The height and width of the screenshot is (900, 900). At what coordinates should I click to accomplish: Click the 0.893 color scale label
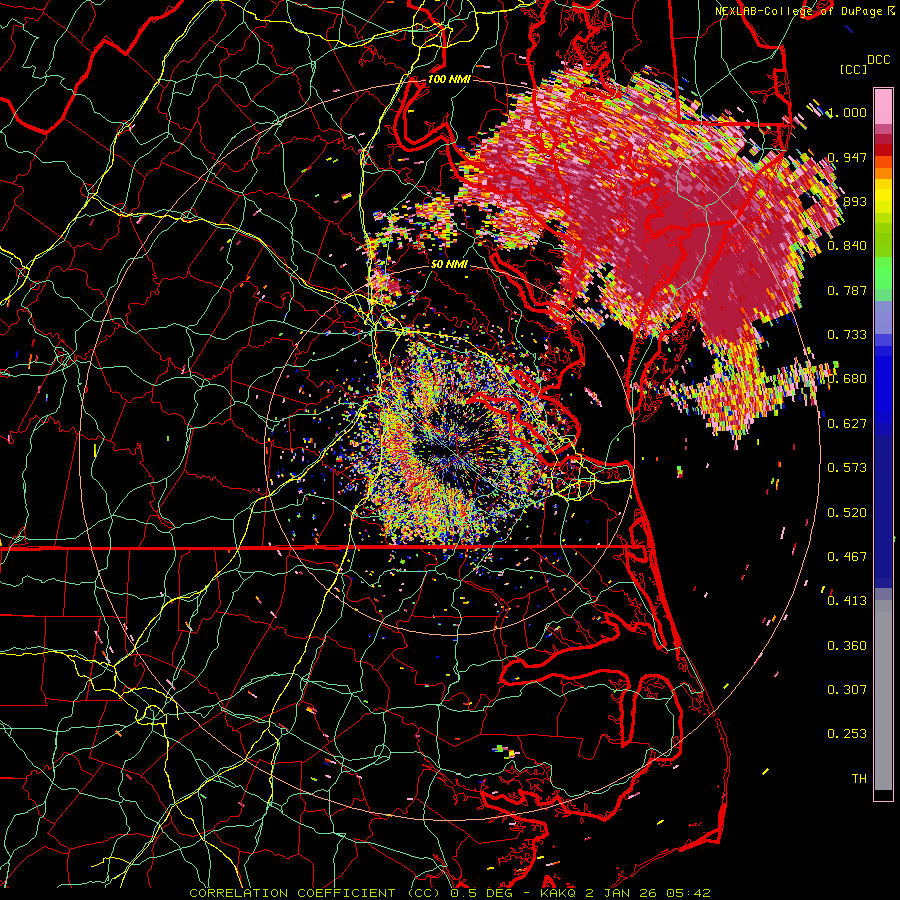click(x=847, y=201)
